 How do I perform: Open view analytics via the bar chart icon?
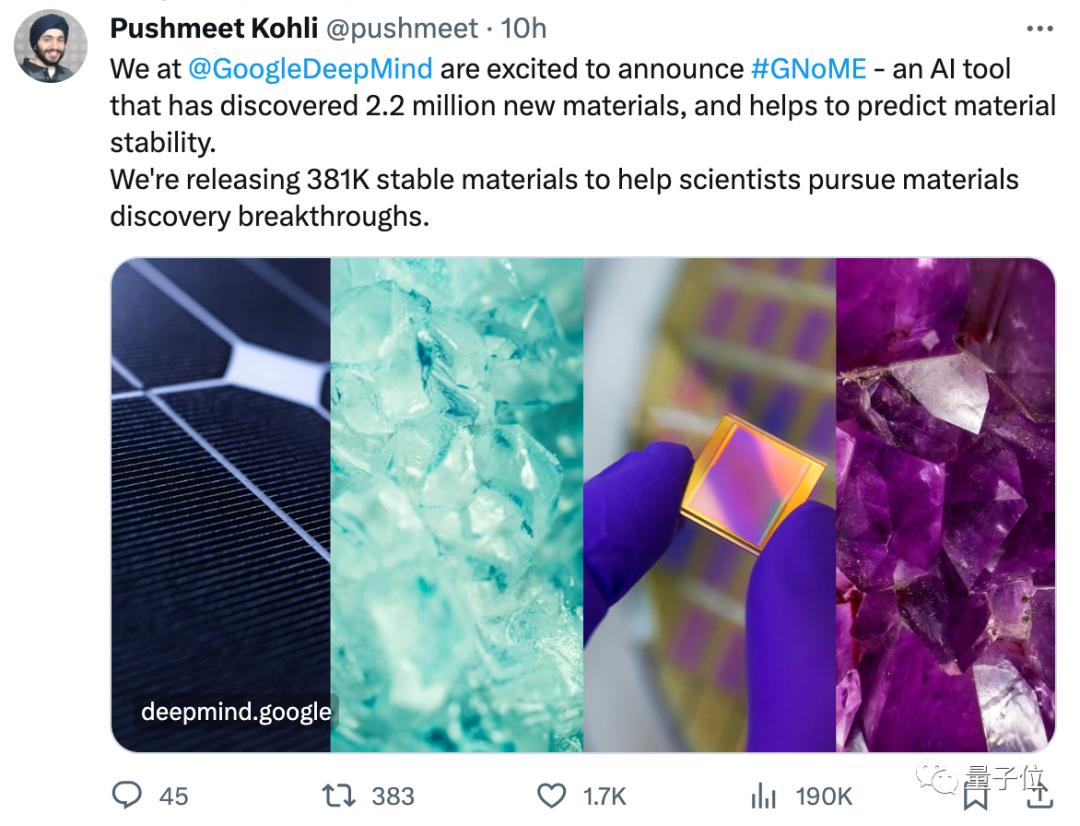pyautogui.click(x=764, y=796)
